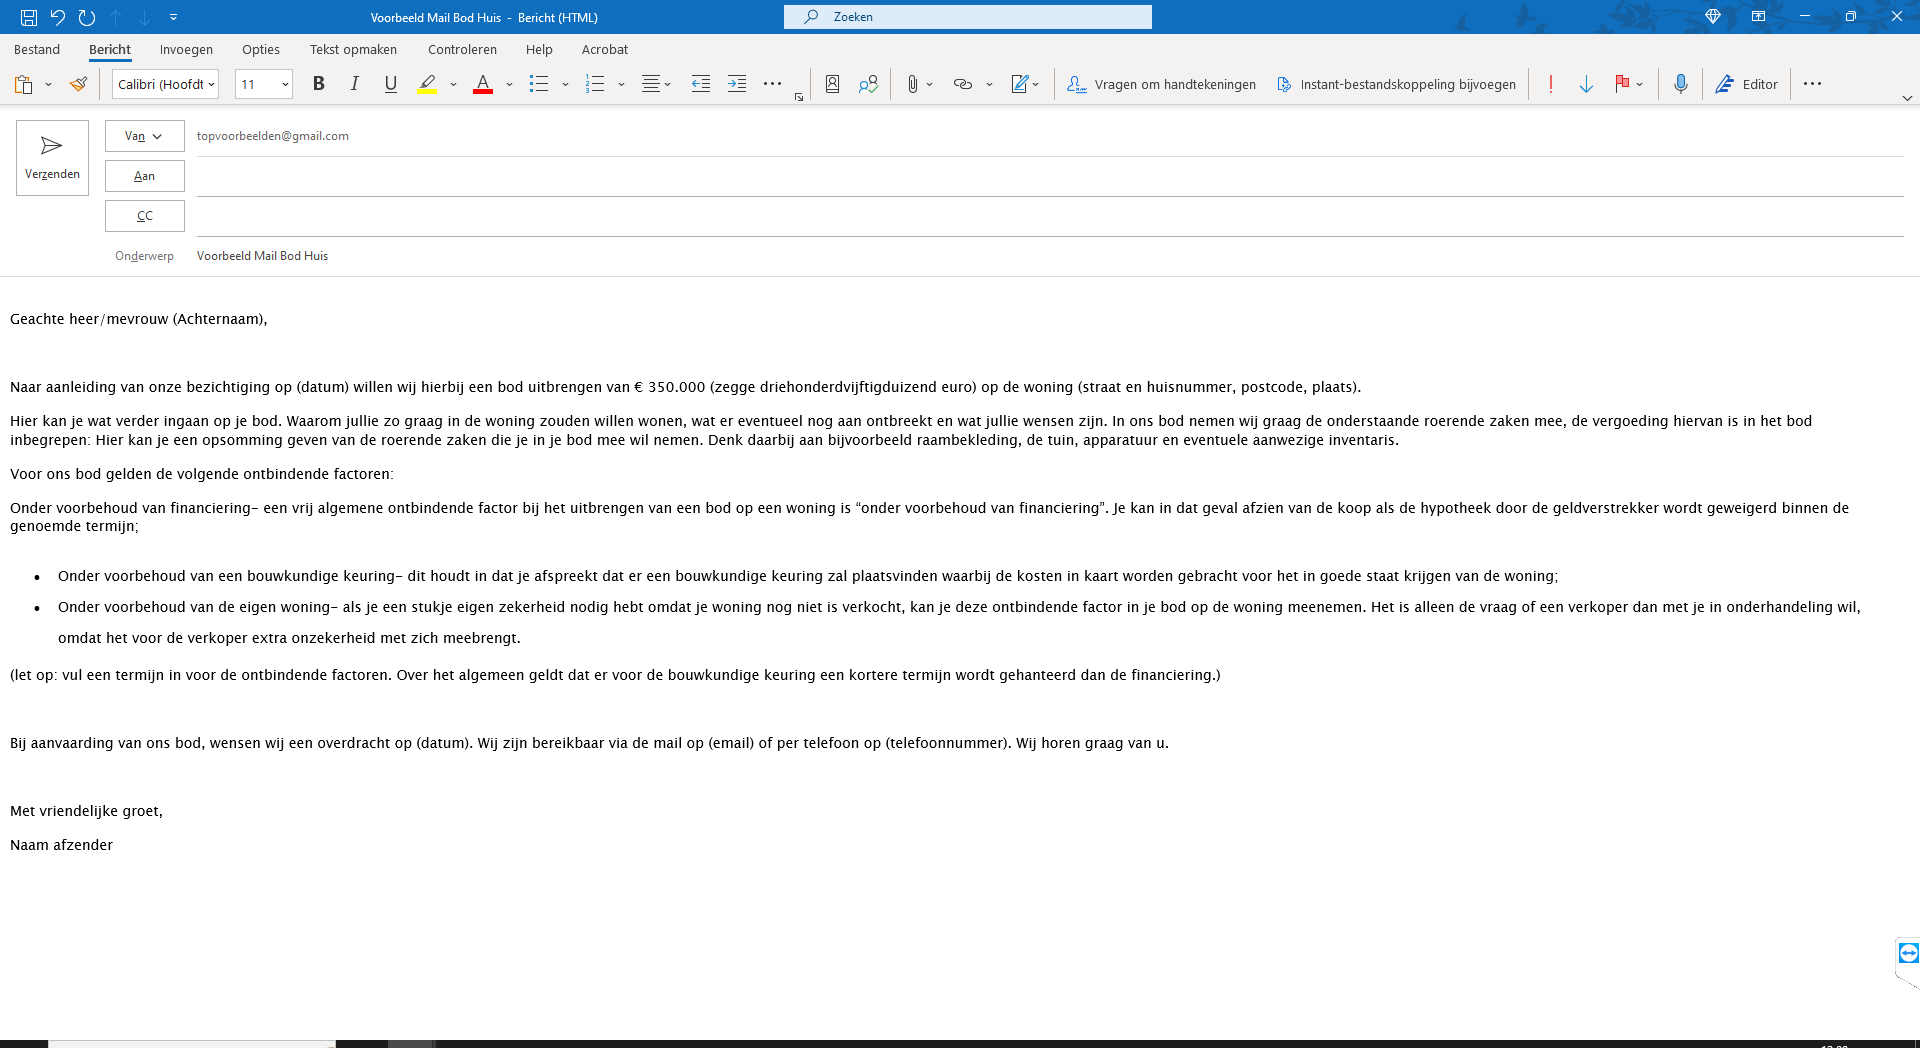The image size is (1920, 1048).
Task: Click Instant-bestandskoppeling bijvoegen
Action: pos(1396,85)
